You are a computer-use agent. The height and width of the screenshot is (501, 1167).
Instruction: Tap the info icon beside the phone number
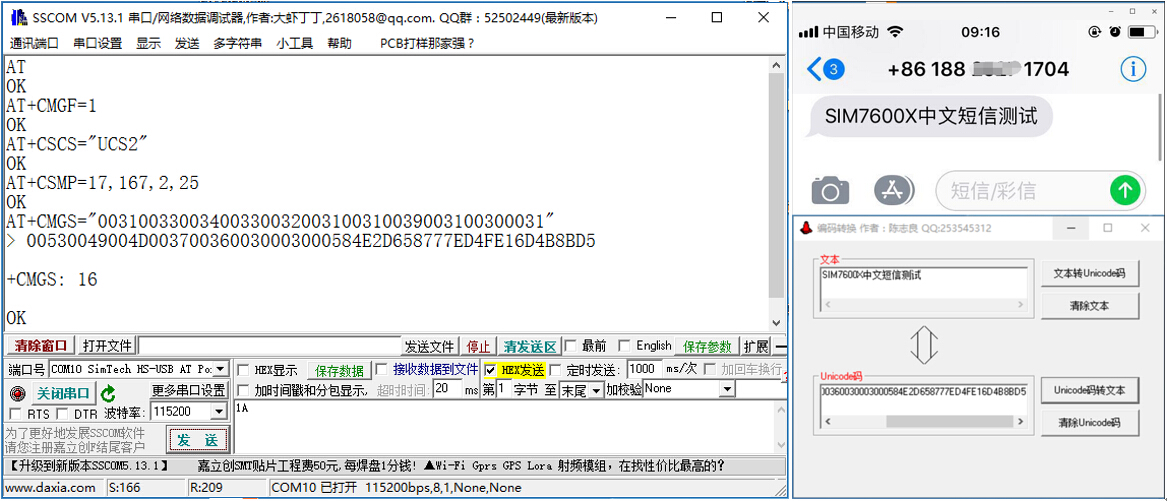[1133, 70]
